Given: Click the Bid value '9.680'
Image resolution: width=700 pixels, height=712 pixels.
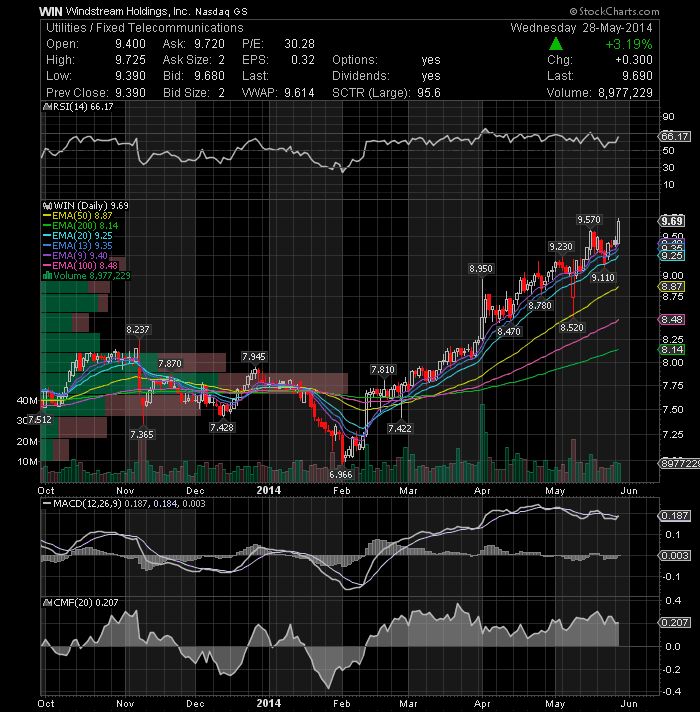Looking at the screenshot, I should coord(209,76).
